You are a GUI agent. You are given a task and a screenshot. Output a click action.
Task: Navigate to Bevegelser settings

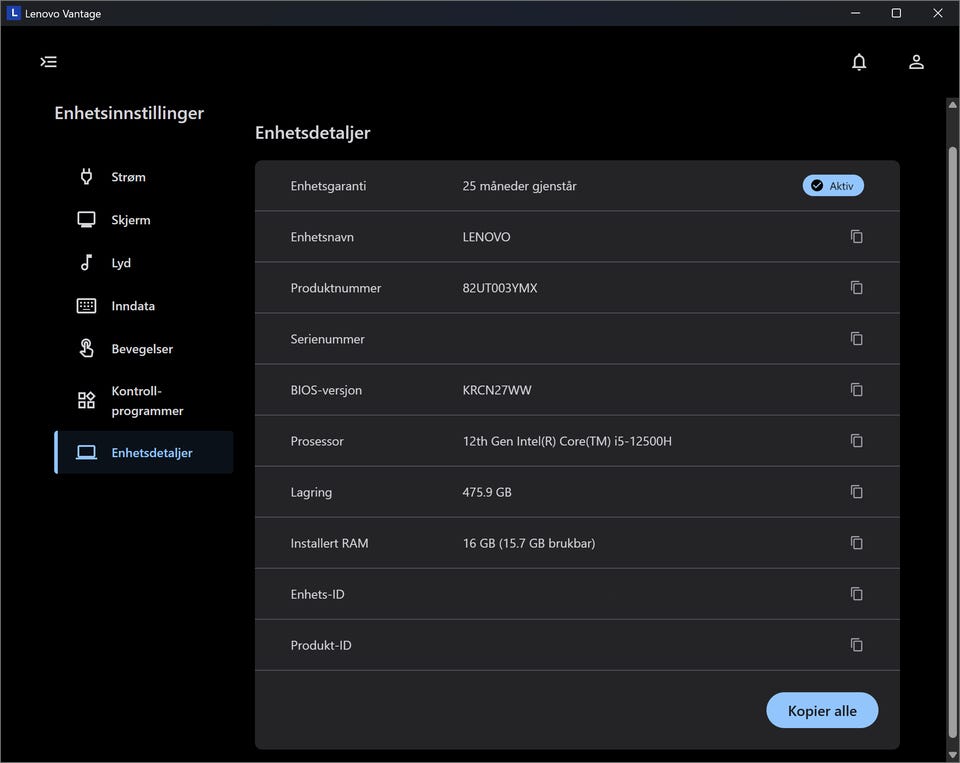tap(141, 349)
